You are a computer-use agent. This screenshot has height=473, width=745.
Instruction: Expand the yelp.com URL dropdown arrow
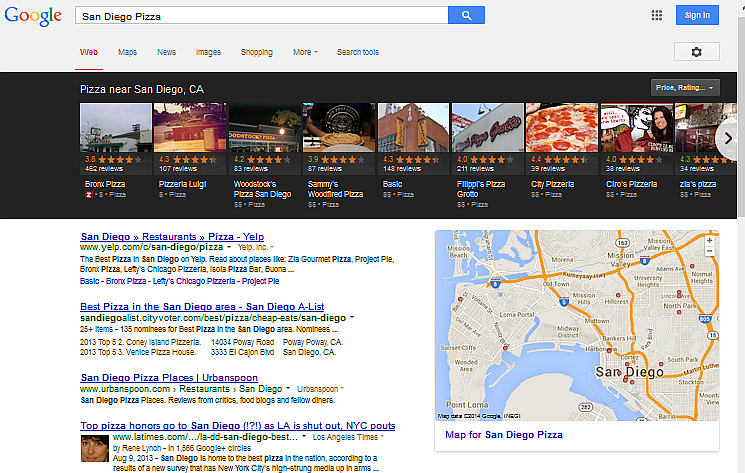pyautogui.click(x=229, y=247)
